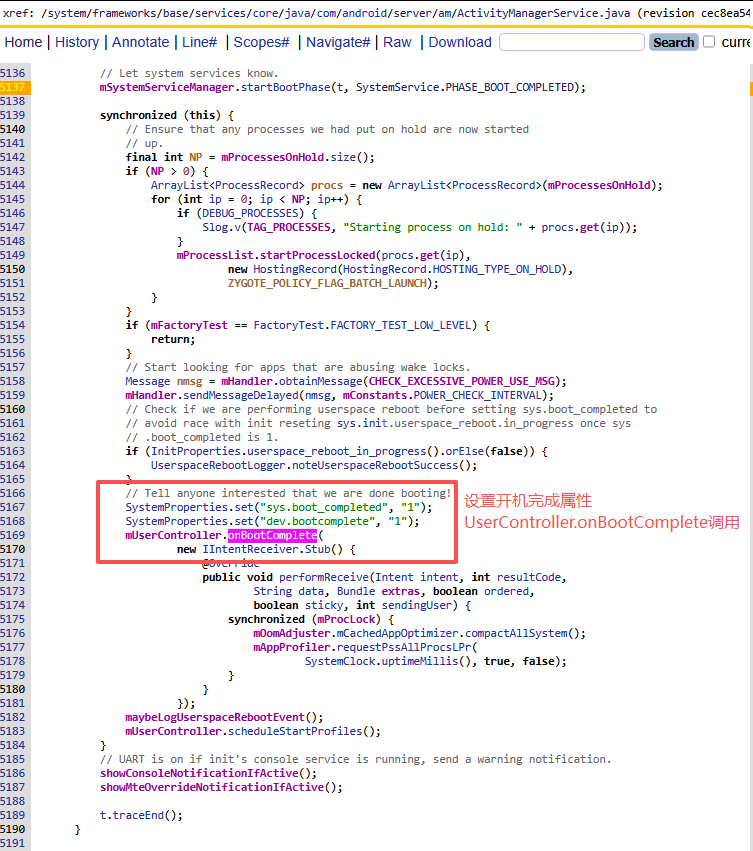753x851 pixels.
Task: Toggle the current directory checkbox
Action: [x=709, y=42]
